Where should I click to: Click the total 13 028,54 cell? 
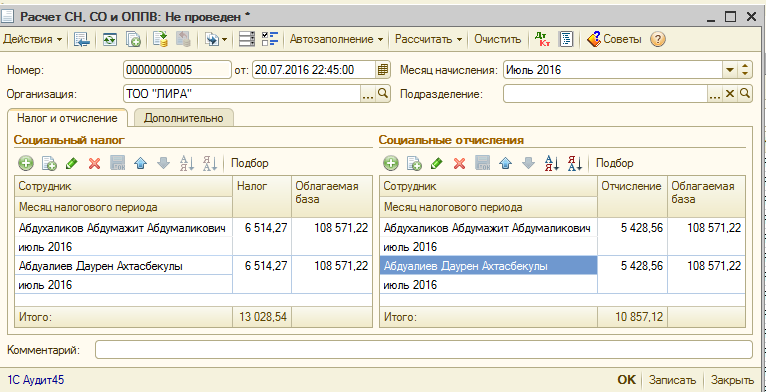pyautogui.click(x=262, y=317)
